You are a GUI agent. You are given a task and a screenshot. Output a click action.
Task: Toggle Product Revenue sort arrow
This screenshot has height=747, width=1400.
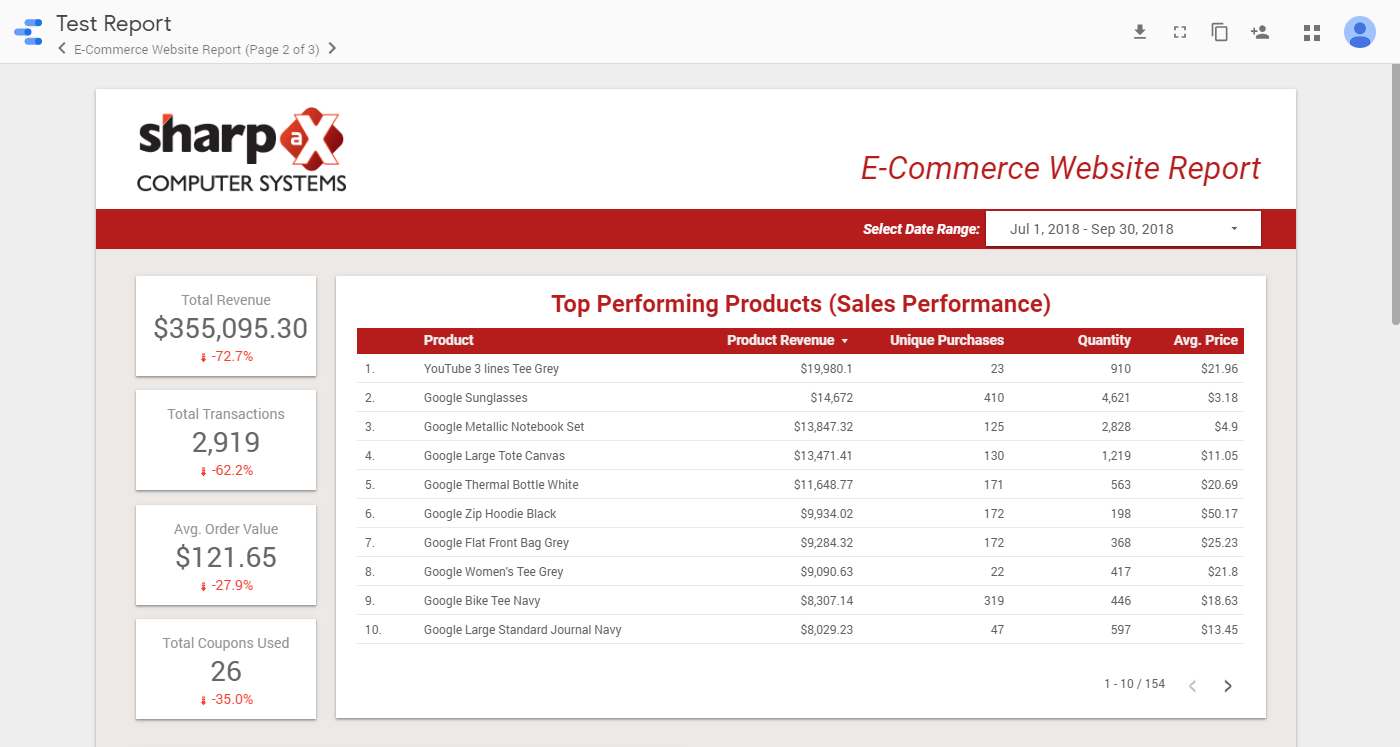[844, 341]
